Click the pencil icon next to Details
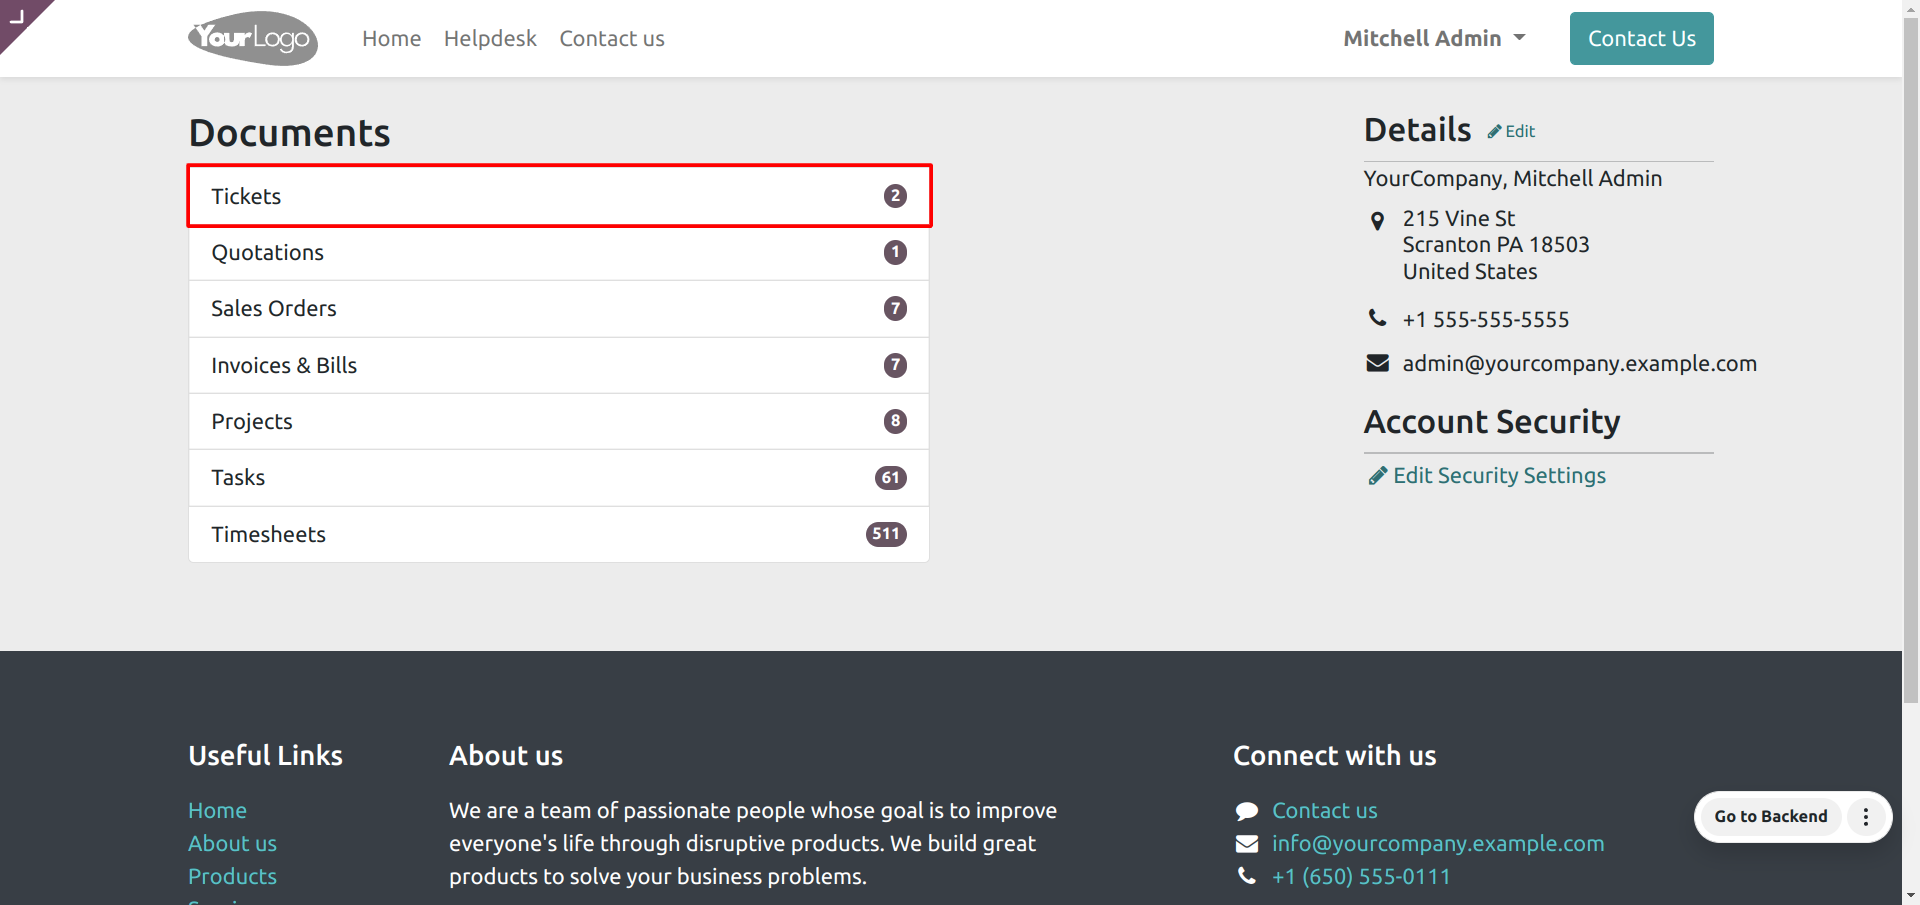 (x=1494, y=132)
